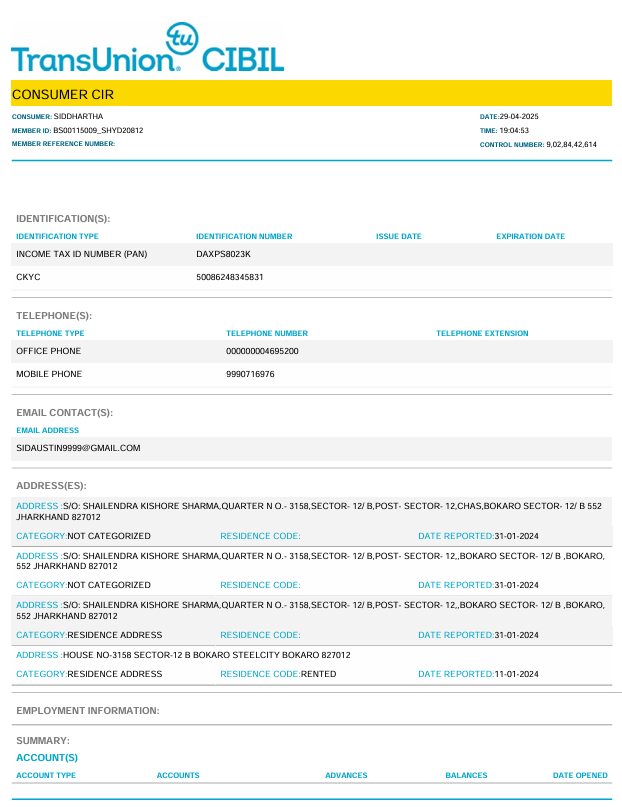Select member ID BS00115009_SHYD20812
This screenshot has height=807, width=622.
[x=98, y=130]
